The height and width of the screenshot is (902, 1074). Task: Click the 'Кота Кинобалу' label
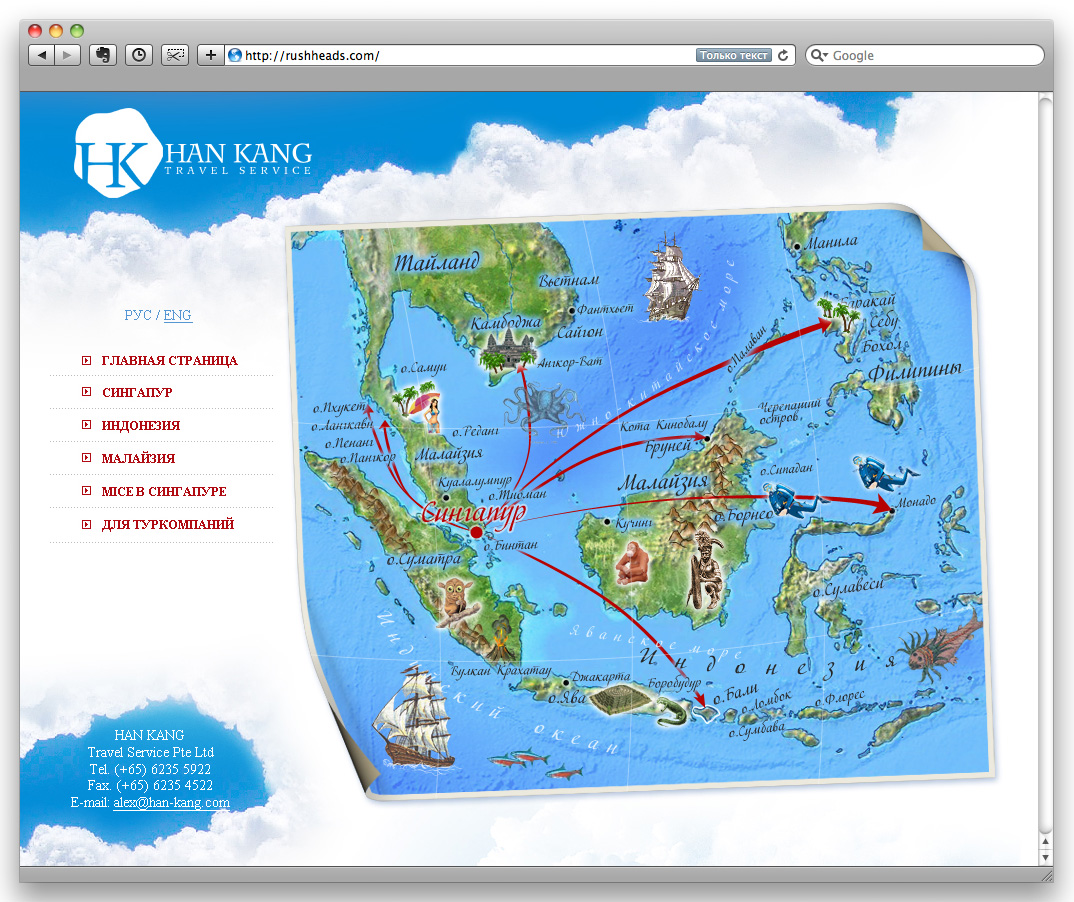(663, 425)
